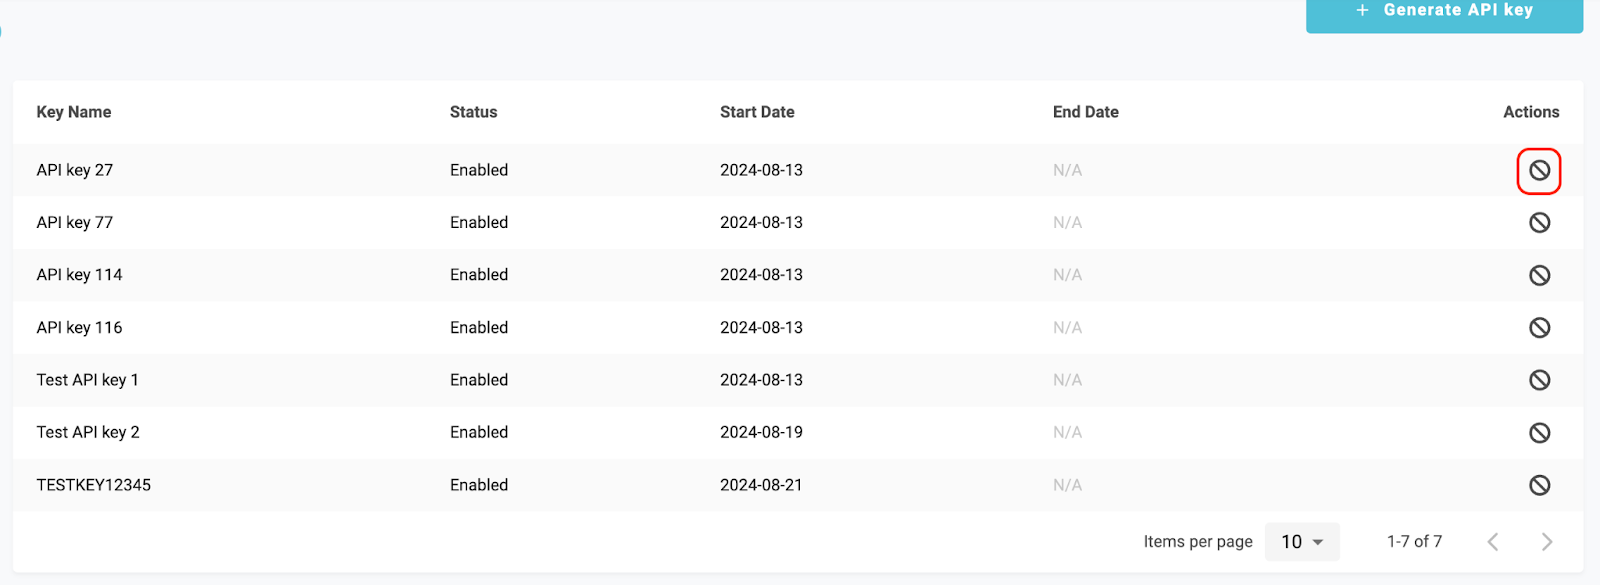This screenshot has height=585, width=1600.
Task: Open the Items per page dropdown
Action: pos(1302,542)
